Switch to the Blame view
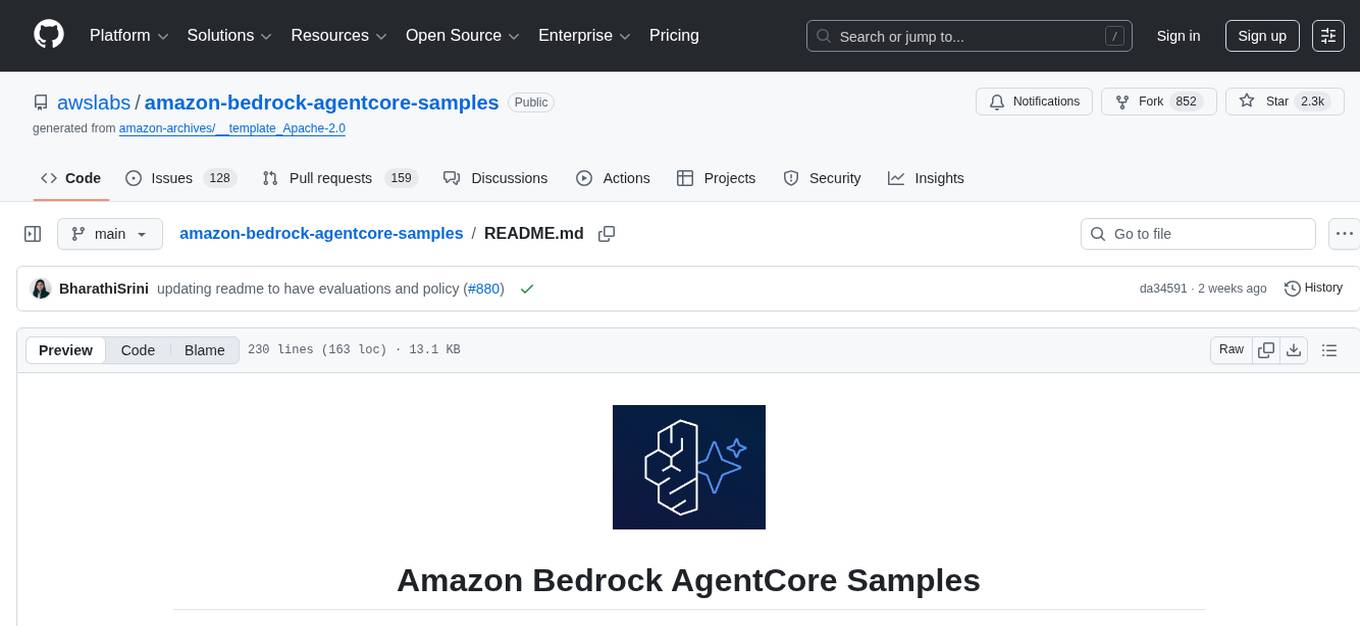 point(204,350)
